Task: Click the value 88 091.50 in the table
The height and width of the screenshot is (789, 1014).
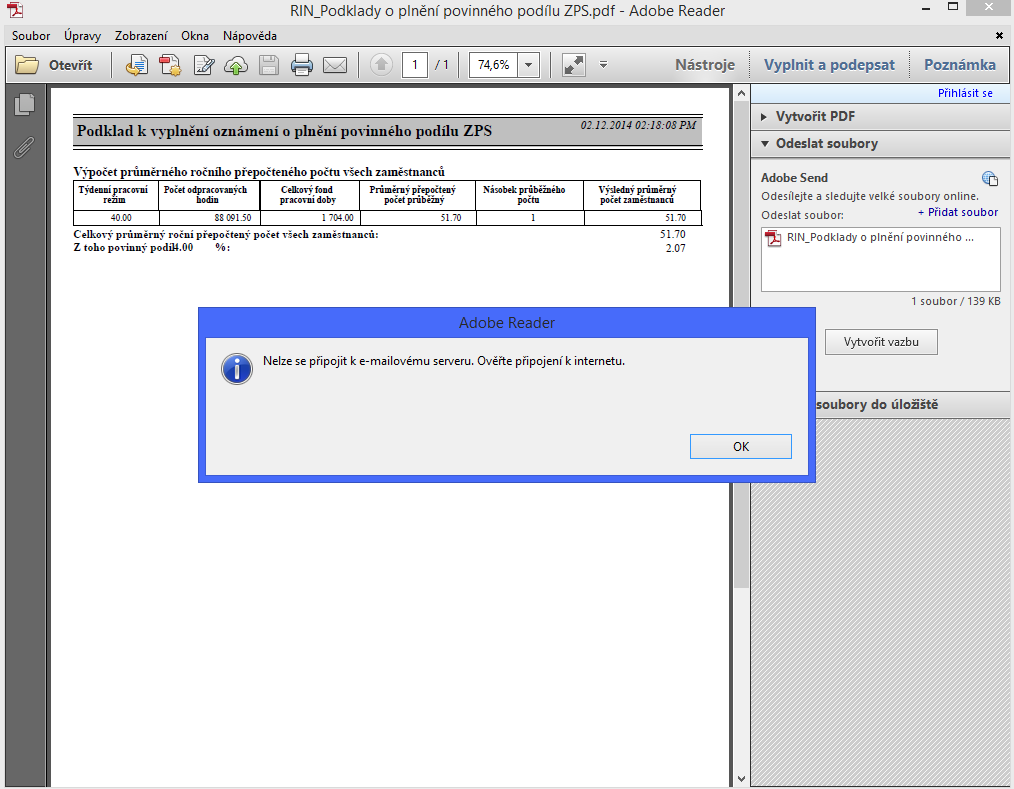Action: tap(233, 218)
